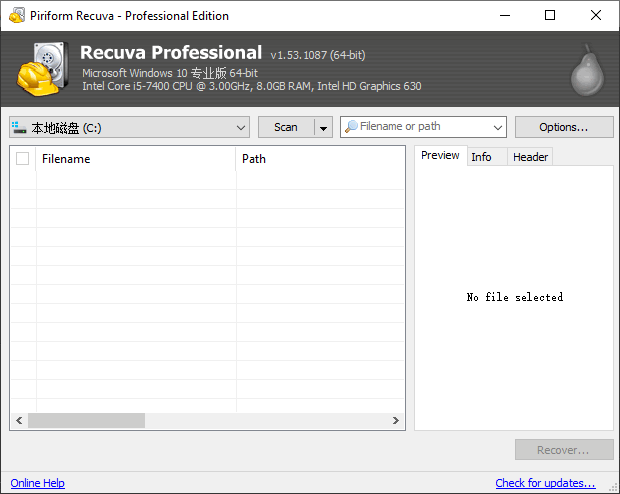Click the Intel Core i5-7400 system info line
The height and width of the screenshot is (494, 620).
[x=251, y=86]
